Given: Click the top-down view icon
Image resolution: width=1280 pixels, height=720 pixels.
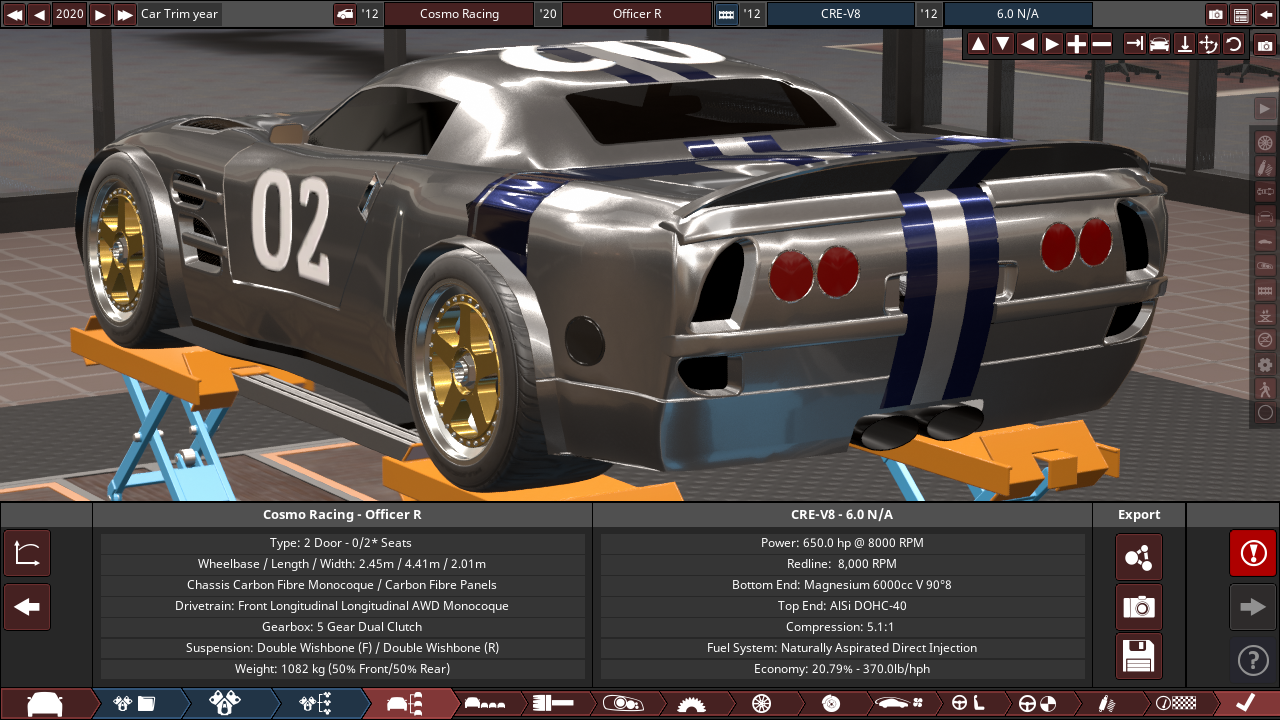Looking at the screenshot, I should [x=1184, y=44].
